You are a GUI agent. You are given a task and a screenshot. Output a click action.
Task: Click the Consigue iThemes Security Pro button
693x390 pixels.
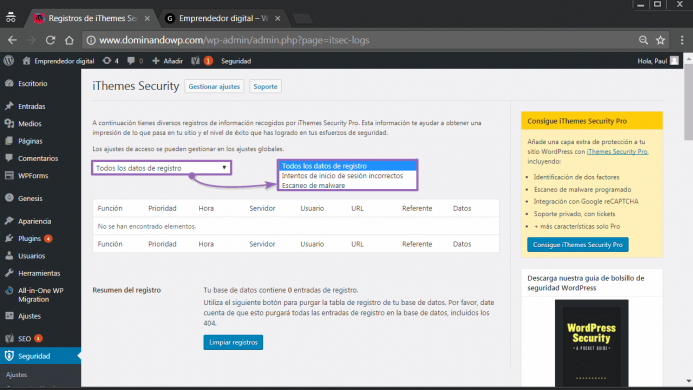point(577,245)
